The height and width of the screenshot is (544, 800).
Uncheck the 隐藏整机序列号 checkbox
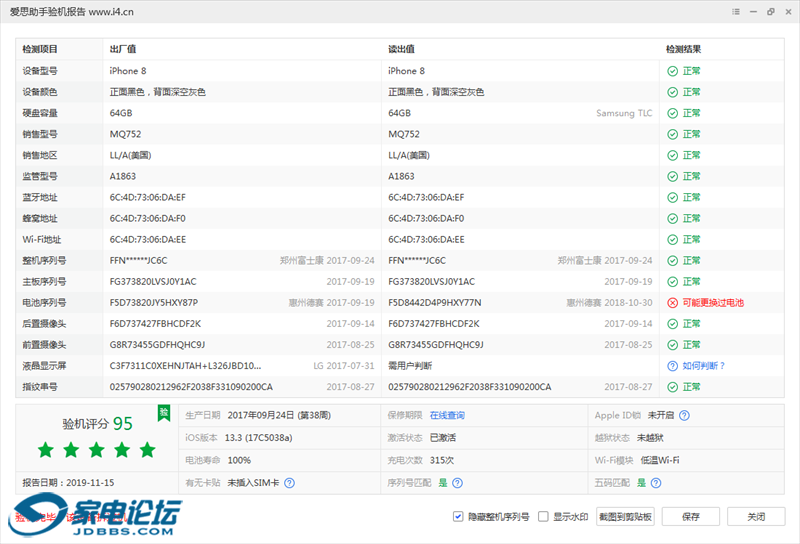click(458, 516)
